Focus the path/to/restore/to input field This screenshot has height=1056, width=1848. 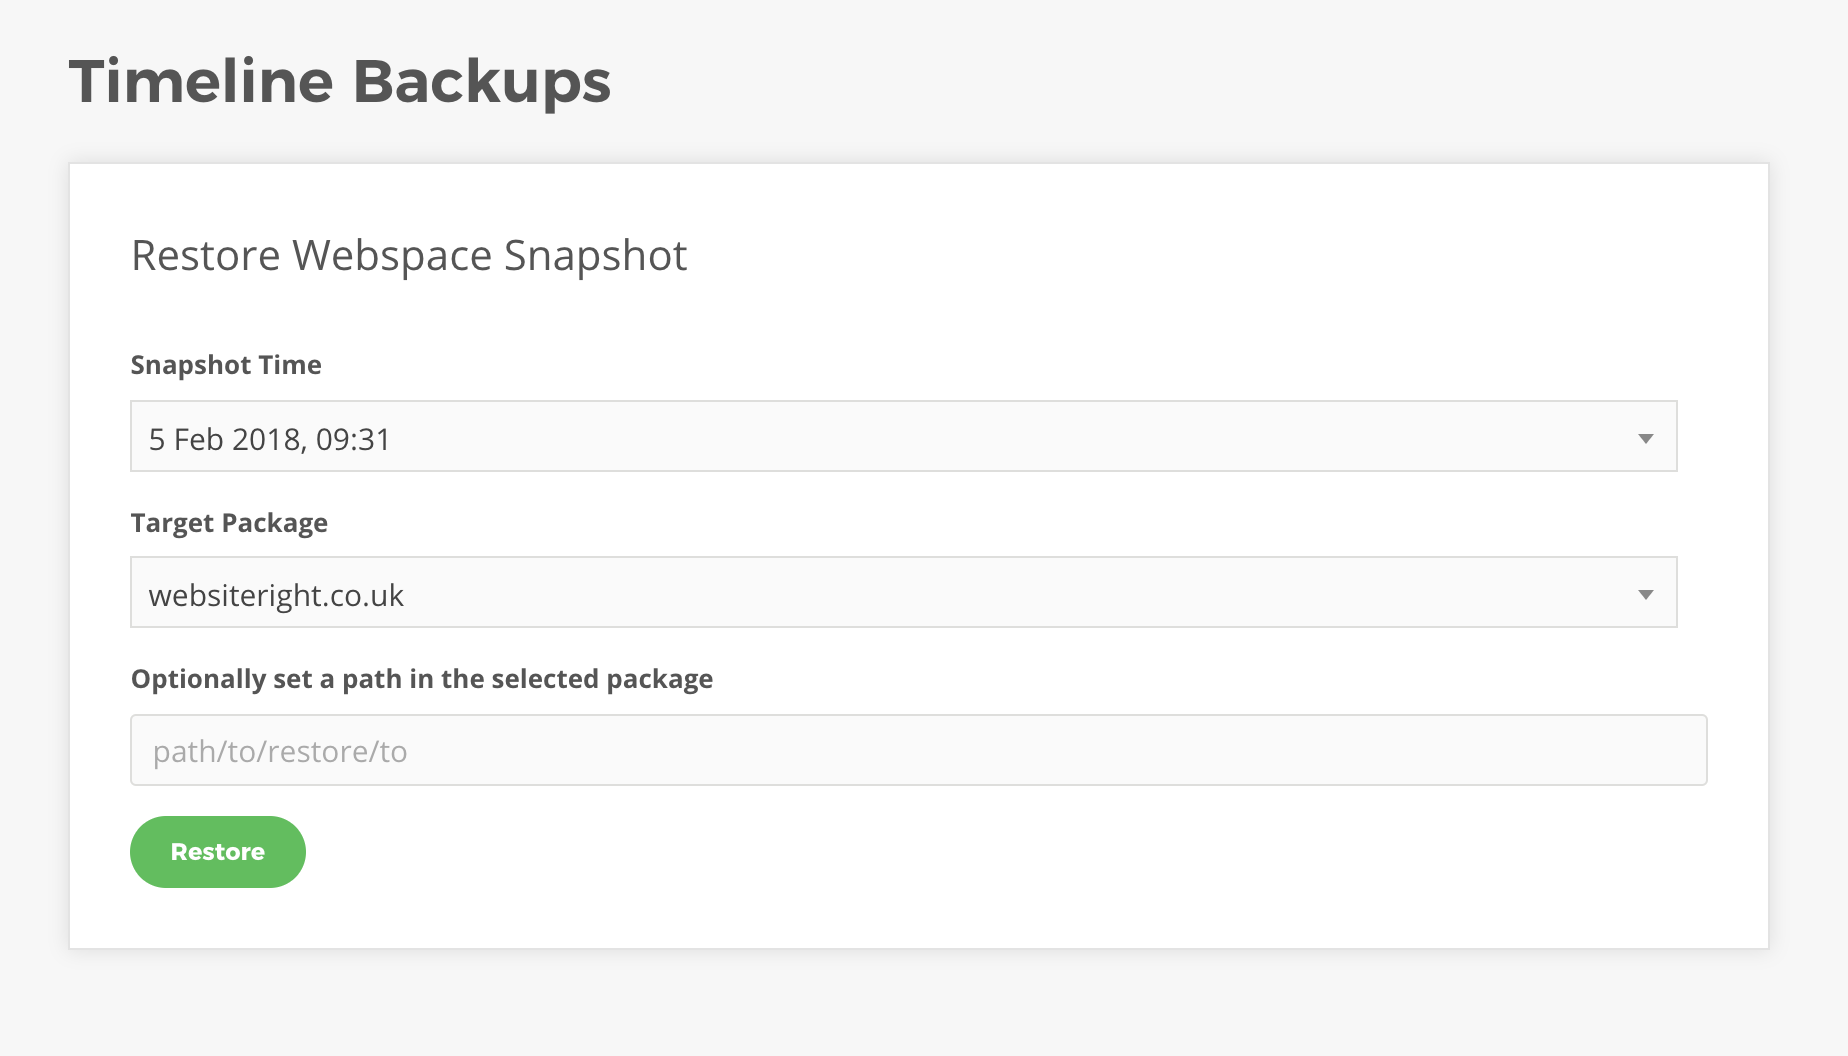[x=918, y=750]
